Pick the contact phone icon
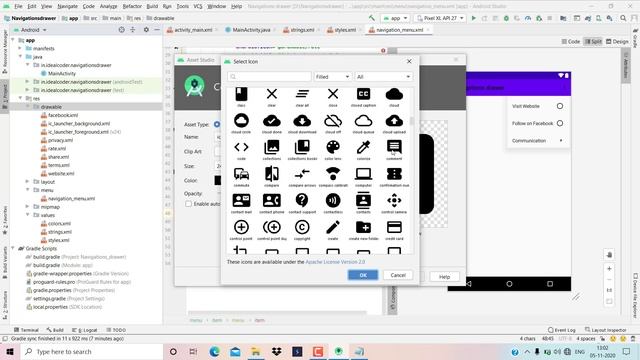The height and width of the screenshot is (360, 640). tap(271, 200)
